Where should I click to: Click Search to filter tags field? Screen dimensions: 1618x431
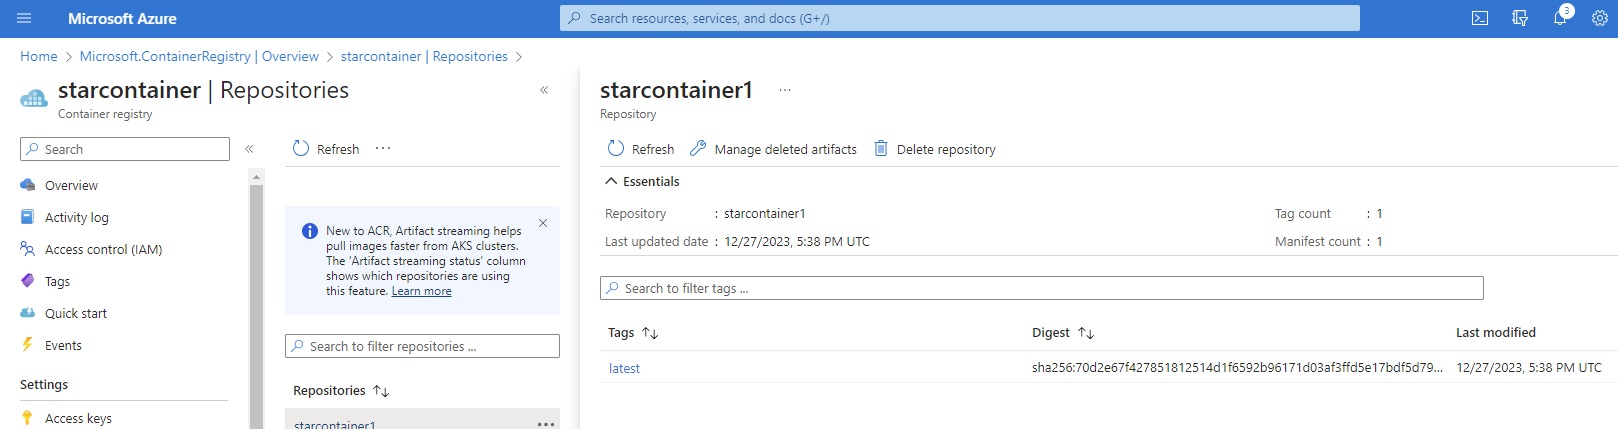click(x=1041, y=288)
